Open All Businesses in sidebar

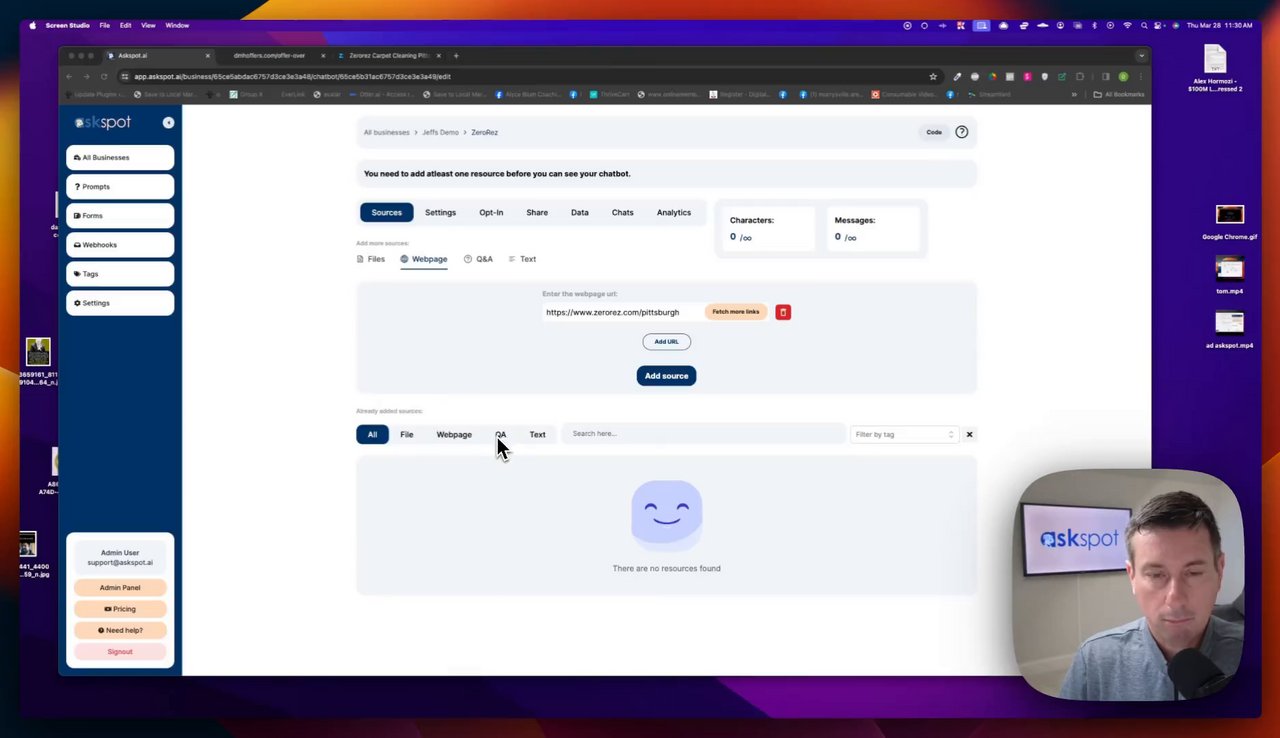120,157
